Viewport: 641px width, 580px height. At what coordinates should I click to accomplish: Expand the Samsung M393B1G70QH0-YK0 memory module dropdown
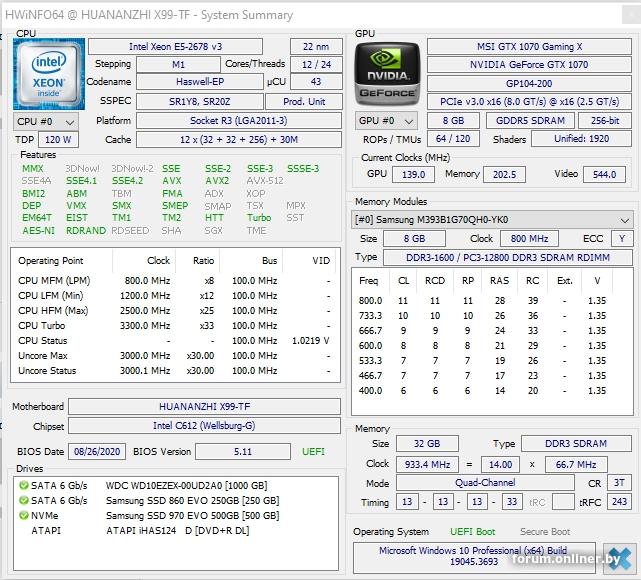(492, 220)
